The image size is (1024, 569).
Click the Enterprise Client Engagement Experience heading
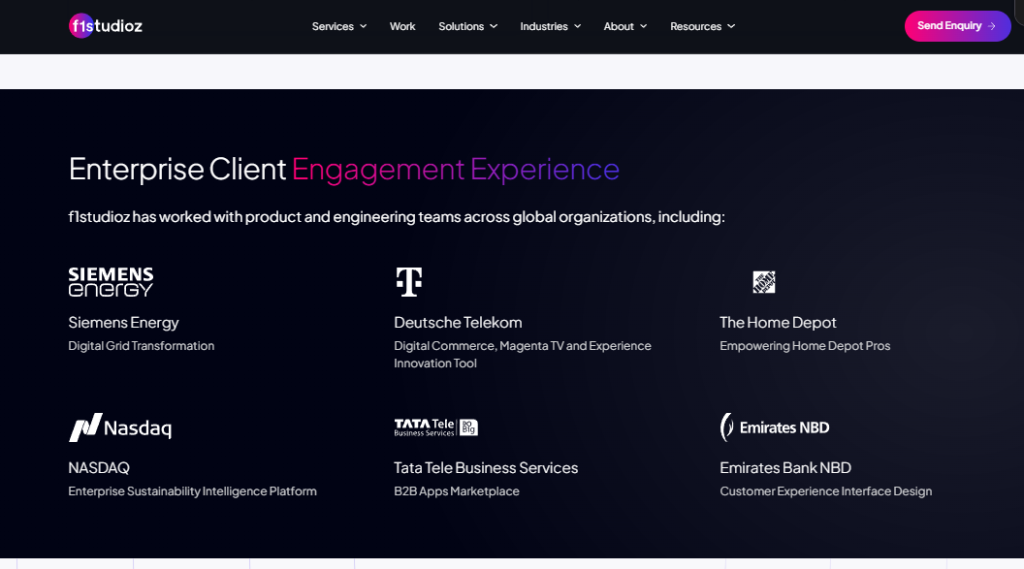(344, 169)
